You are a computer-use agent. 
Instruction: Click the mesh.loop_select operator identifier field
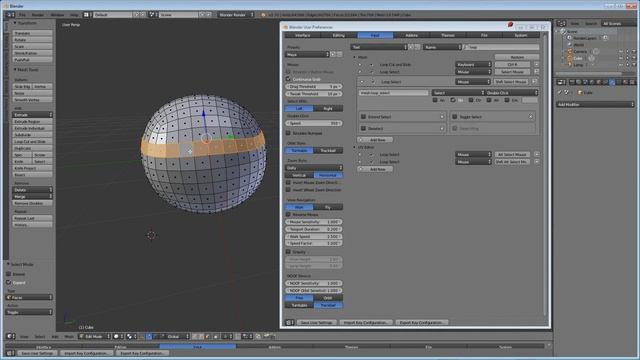pos(393,93)
